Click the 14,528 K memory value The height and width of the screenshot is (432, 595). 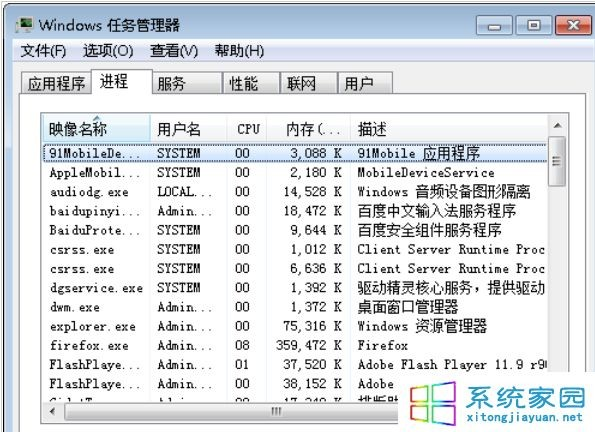(312, 192)
